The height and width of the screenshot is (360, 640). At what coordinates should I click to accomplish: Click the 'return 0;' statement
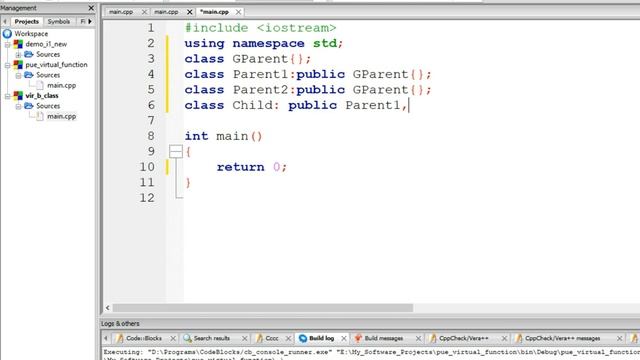252,167
